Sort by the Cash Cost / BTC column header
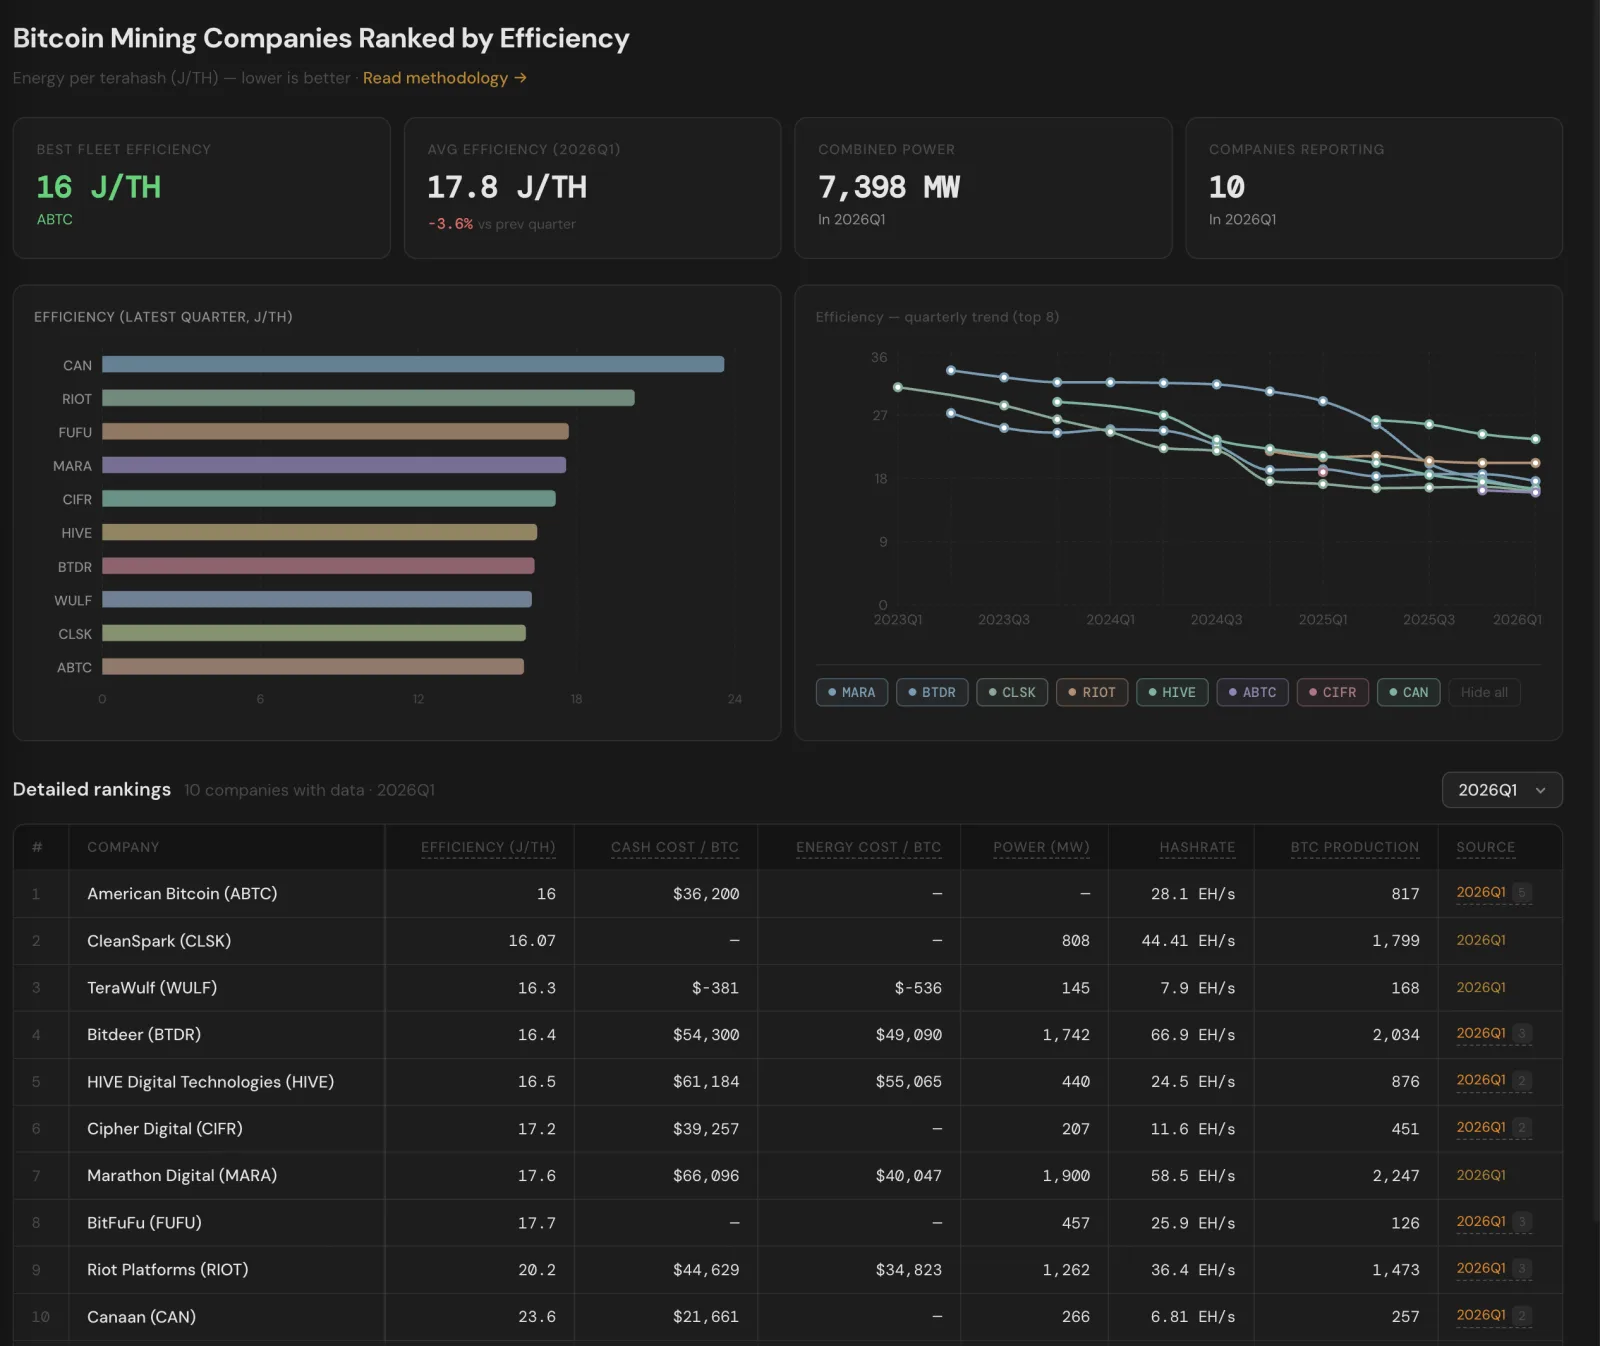This screenshot has height=1346, width=1600. 675,847
